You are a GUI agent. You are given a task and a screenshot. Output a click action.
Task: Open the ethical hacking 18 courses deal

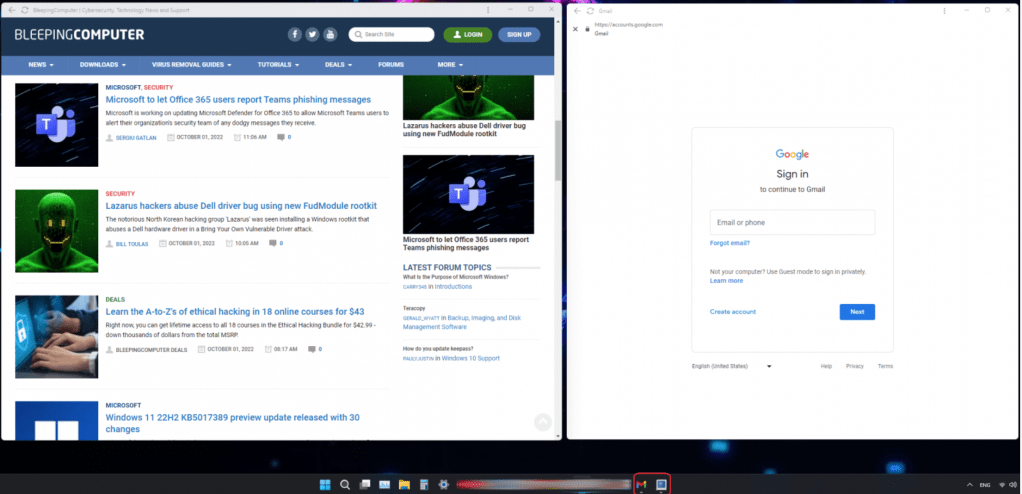[235, 312]
